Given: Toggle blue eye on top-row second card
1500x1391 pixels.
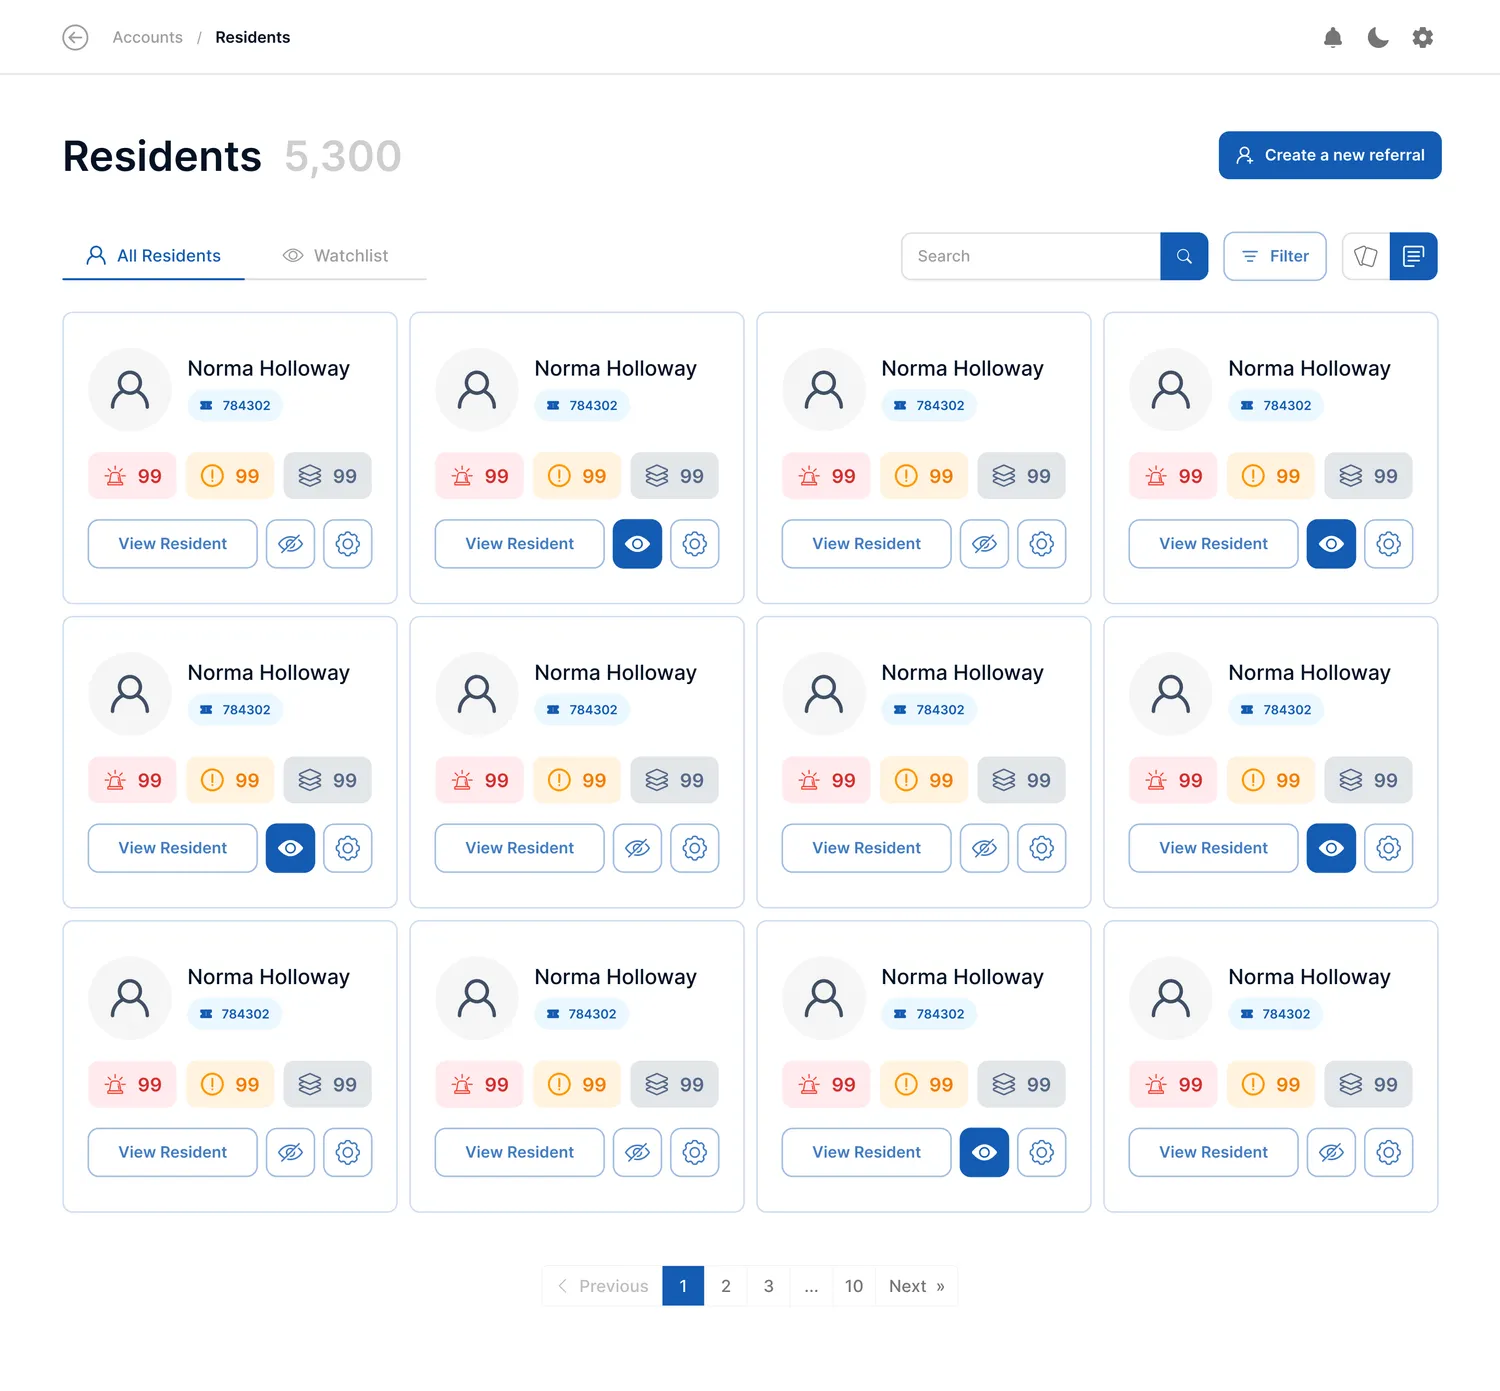Looking at the screenshot, I should point(638,544).
